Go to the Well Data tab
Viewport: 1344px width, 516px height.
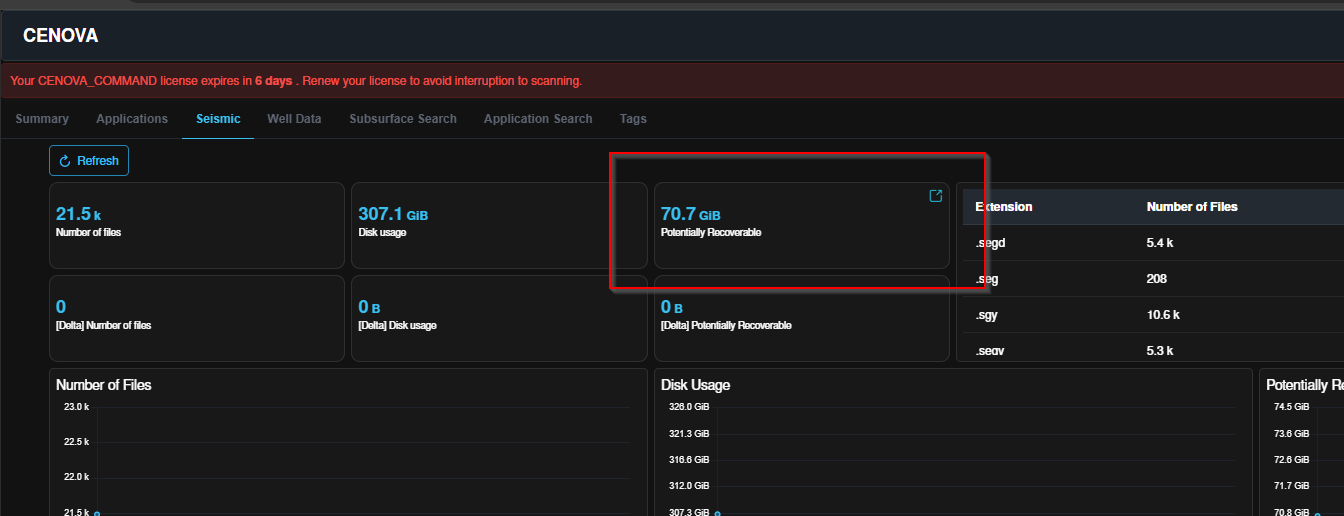pyautogui.click(x=294, y=118)
